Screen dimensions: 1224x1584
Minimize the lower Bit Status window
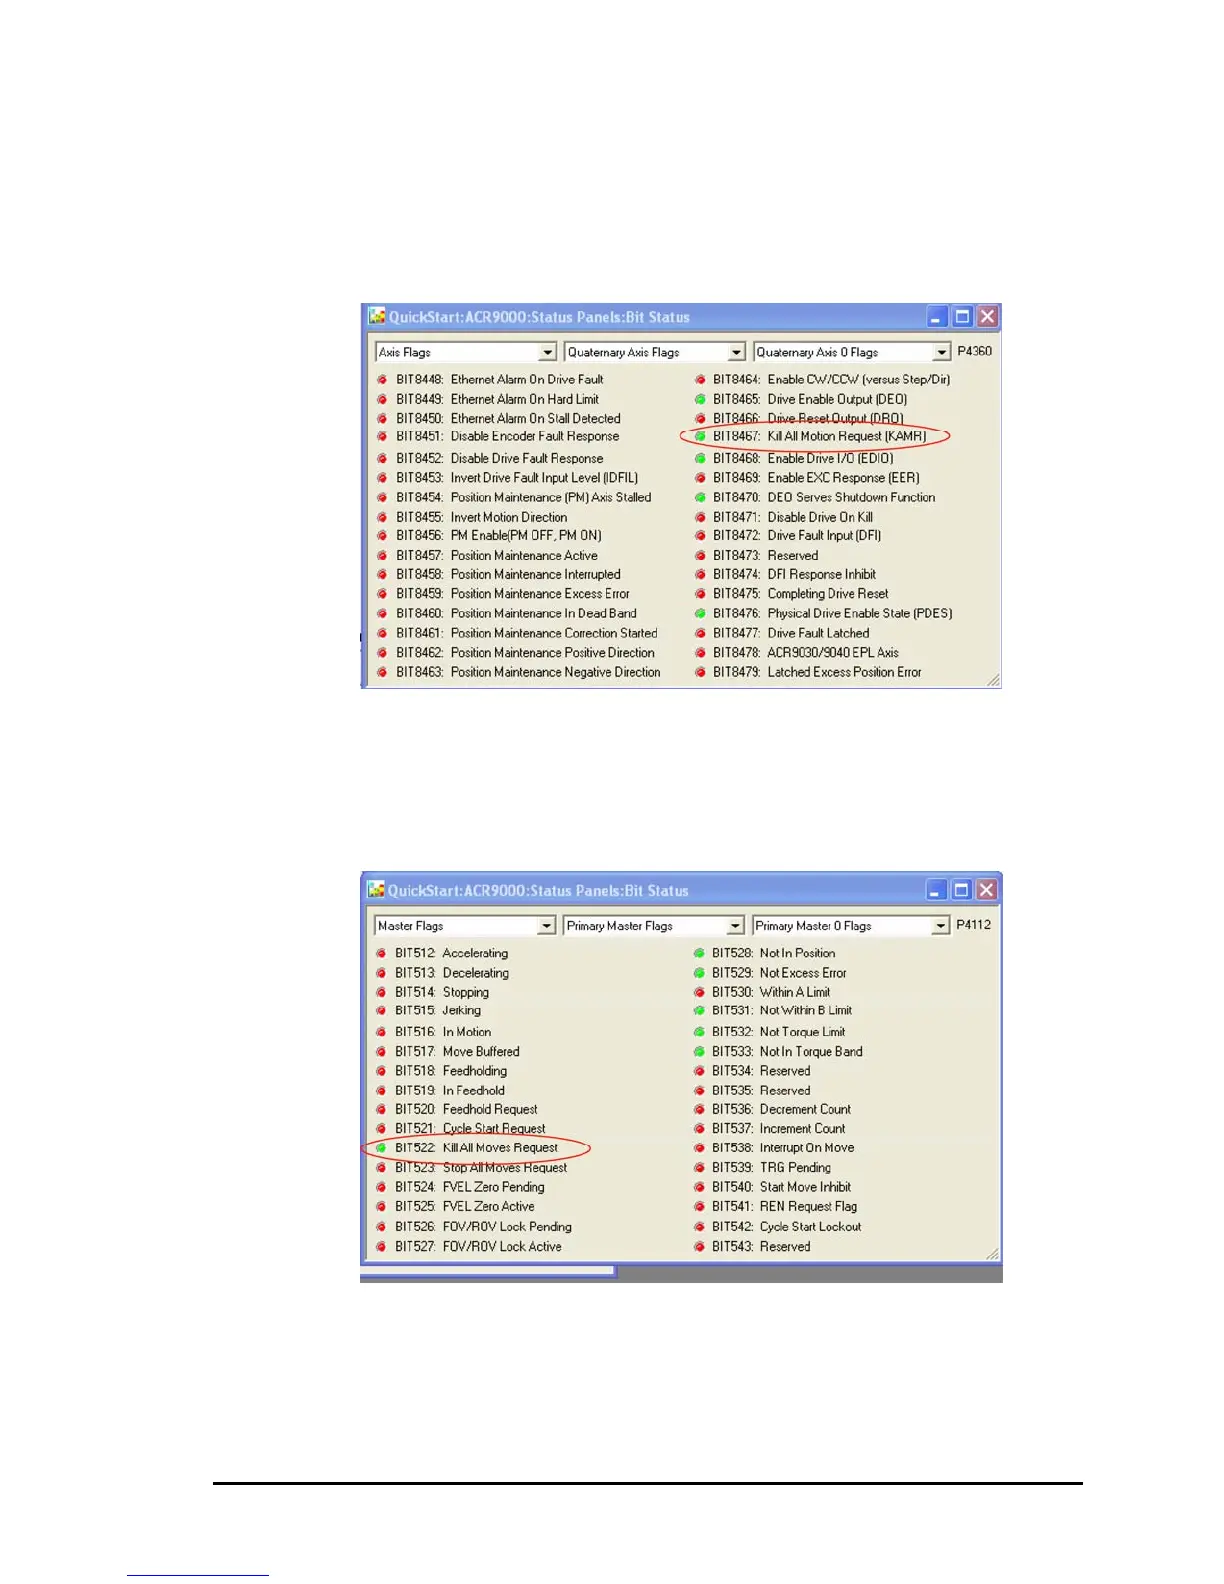click(x=936, y=890)
